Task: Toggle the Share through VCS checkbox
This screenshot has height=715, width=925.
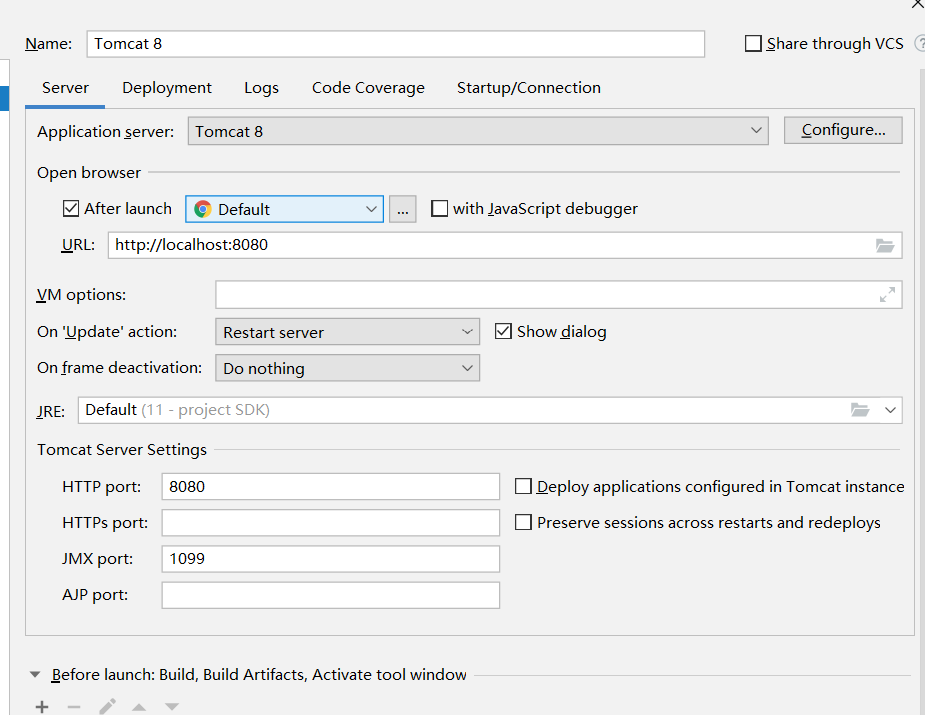Action: 753,44
